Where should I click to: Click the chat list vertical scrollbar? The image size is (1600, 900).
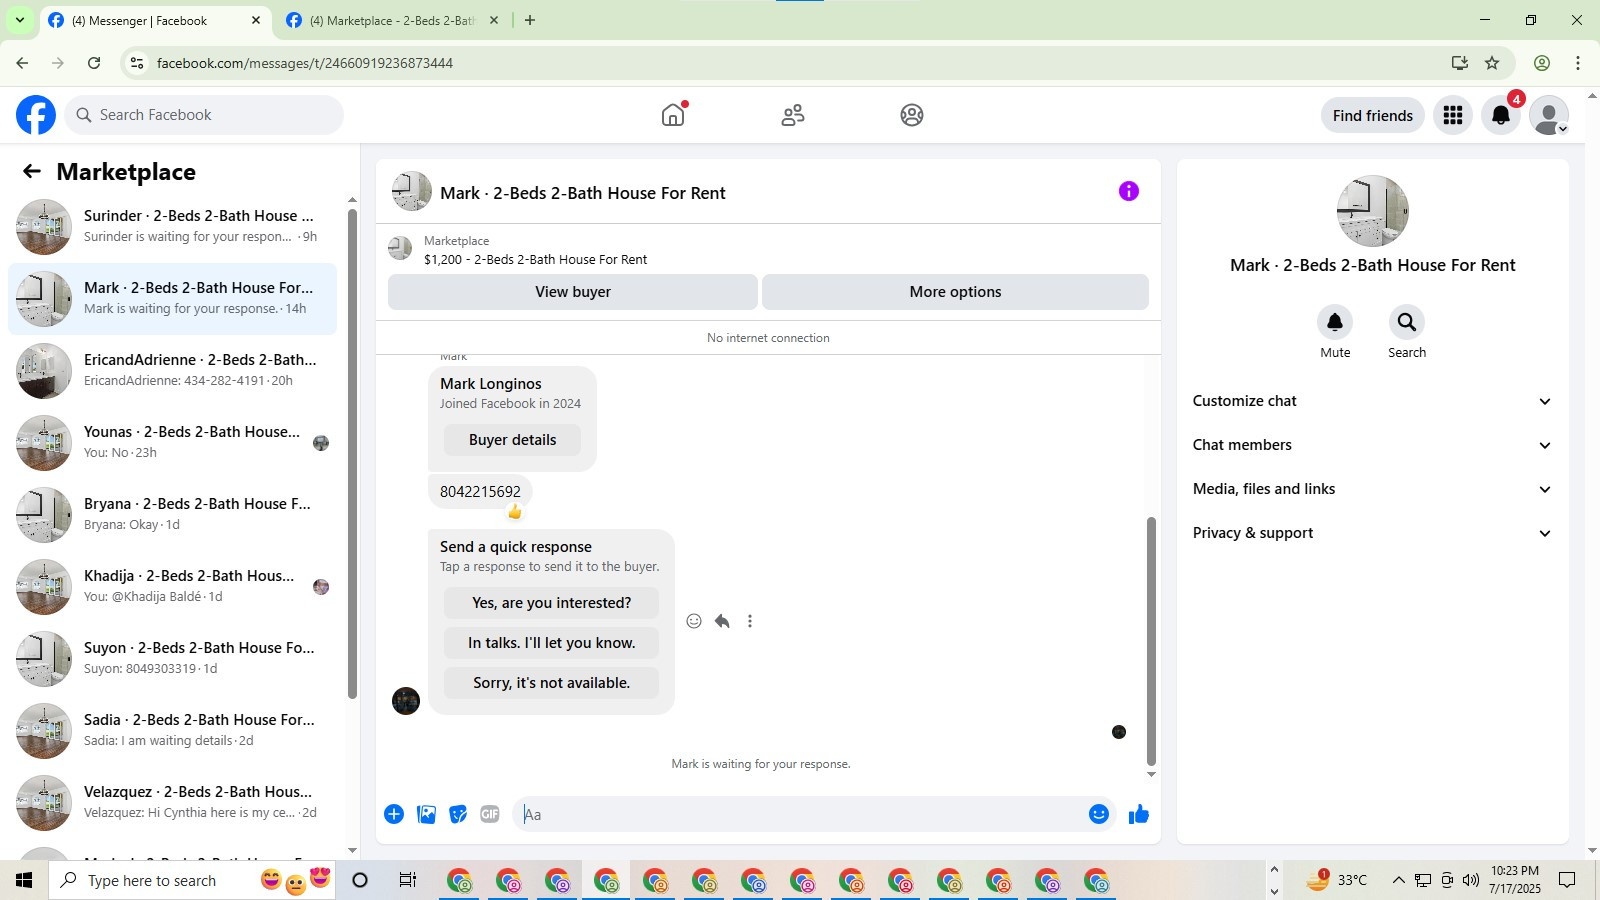click(352, 454)
